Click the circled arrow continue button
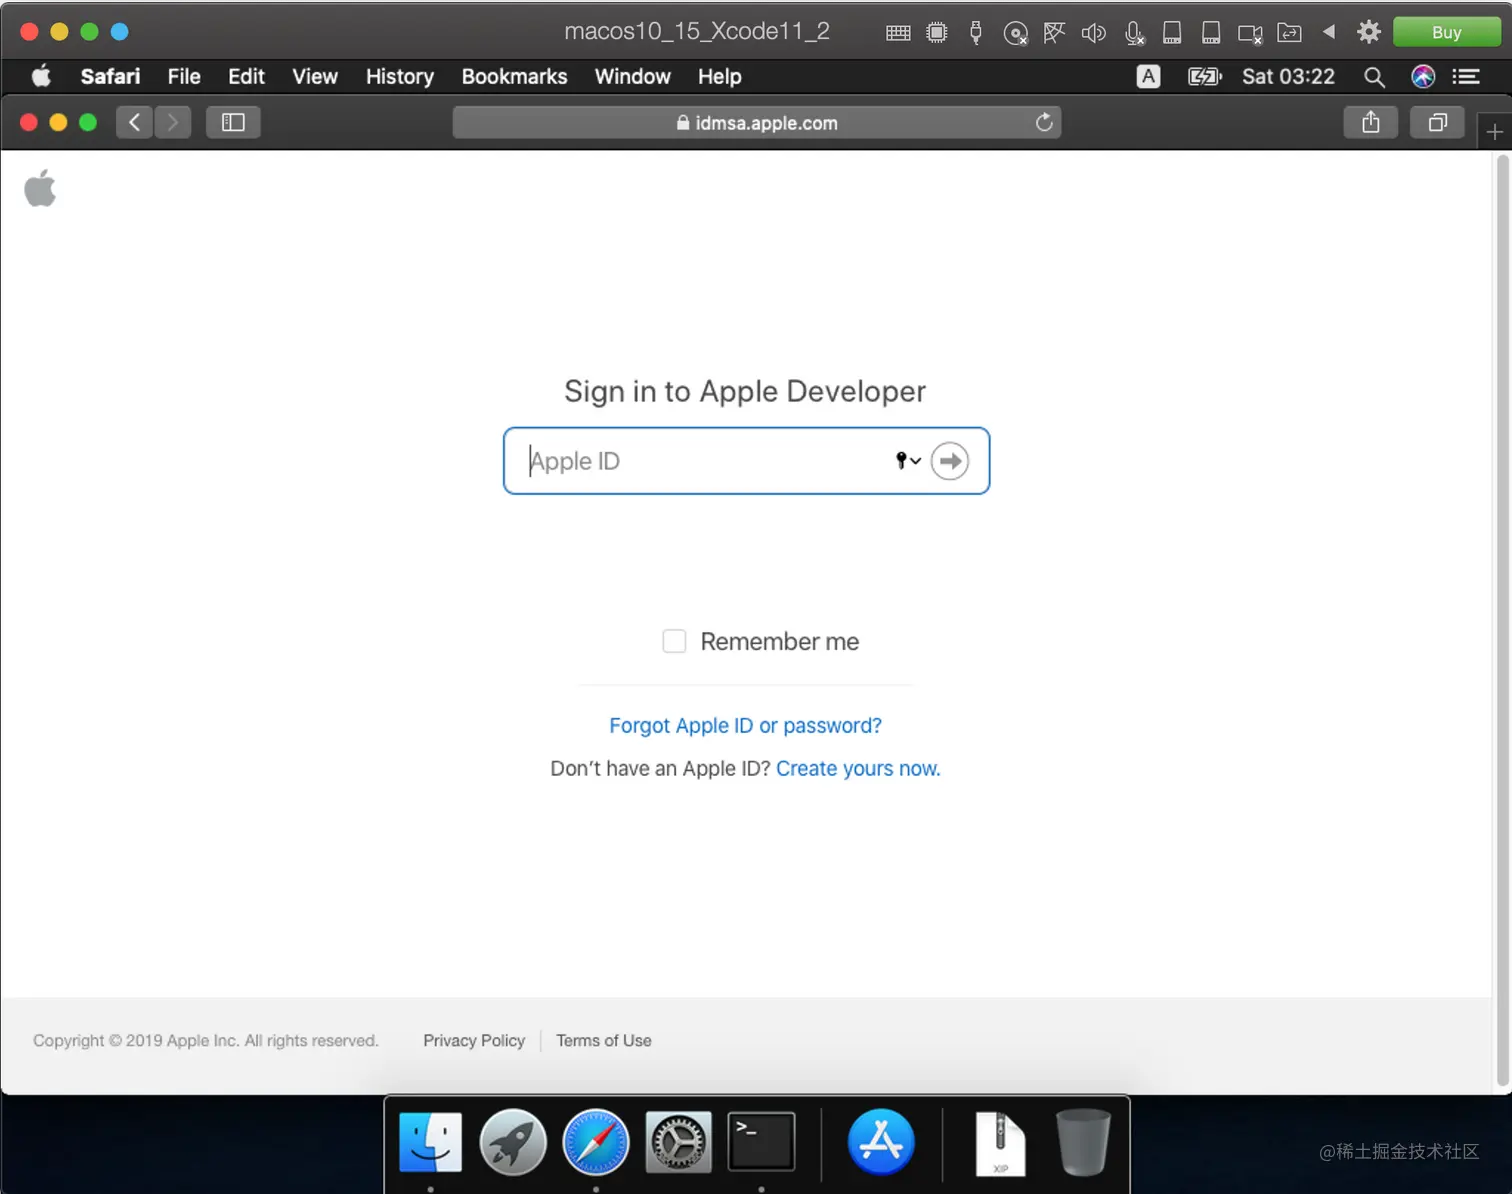Screen dimensions: 1512x1194 950,461
